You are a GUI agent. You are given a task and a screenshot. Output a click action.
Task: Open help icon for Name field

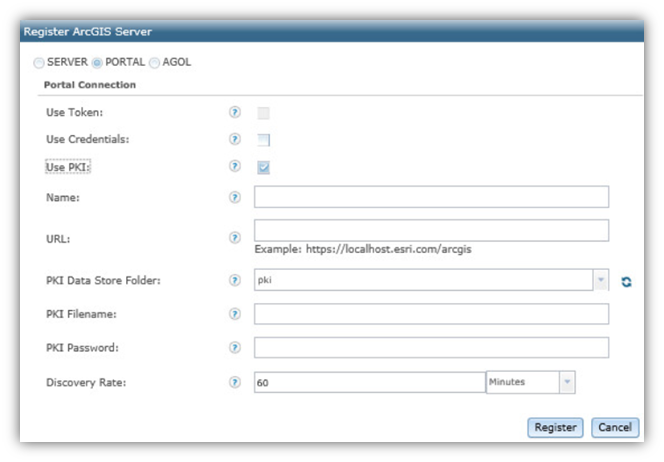[x=235, y=197]
